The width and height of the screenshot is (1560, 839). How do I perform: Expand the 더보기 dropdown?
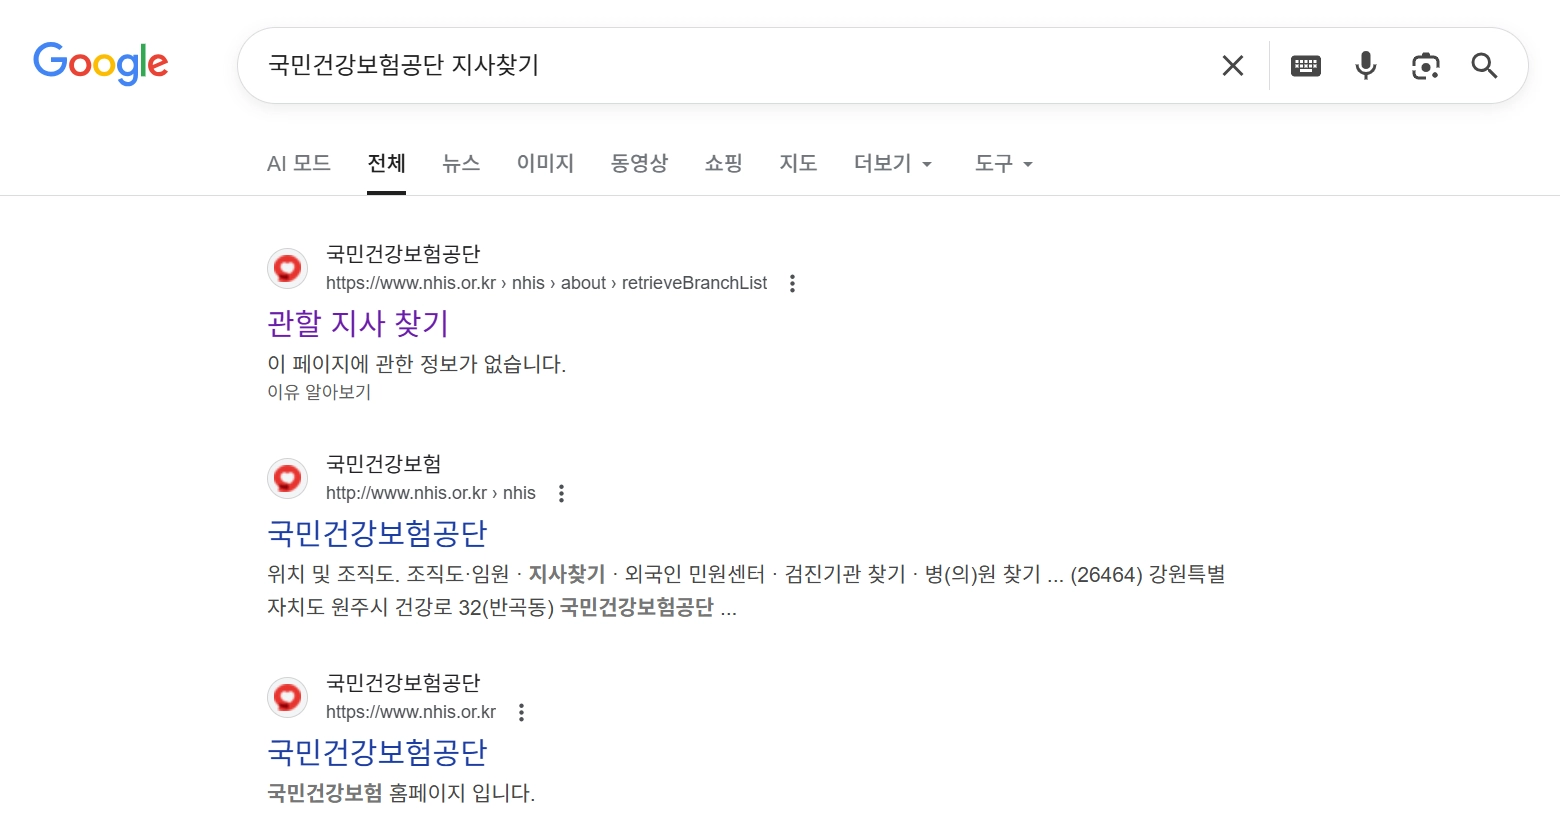[x=891, y=163]
